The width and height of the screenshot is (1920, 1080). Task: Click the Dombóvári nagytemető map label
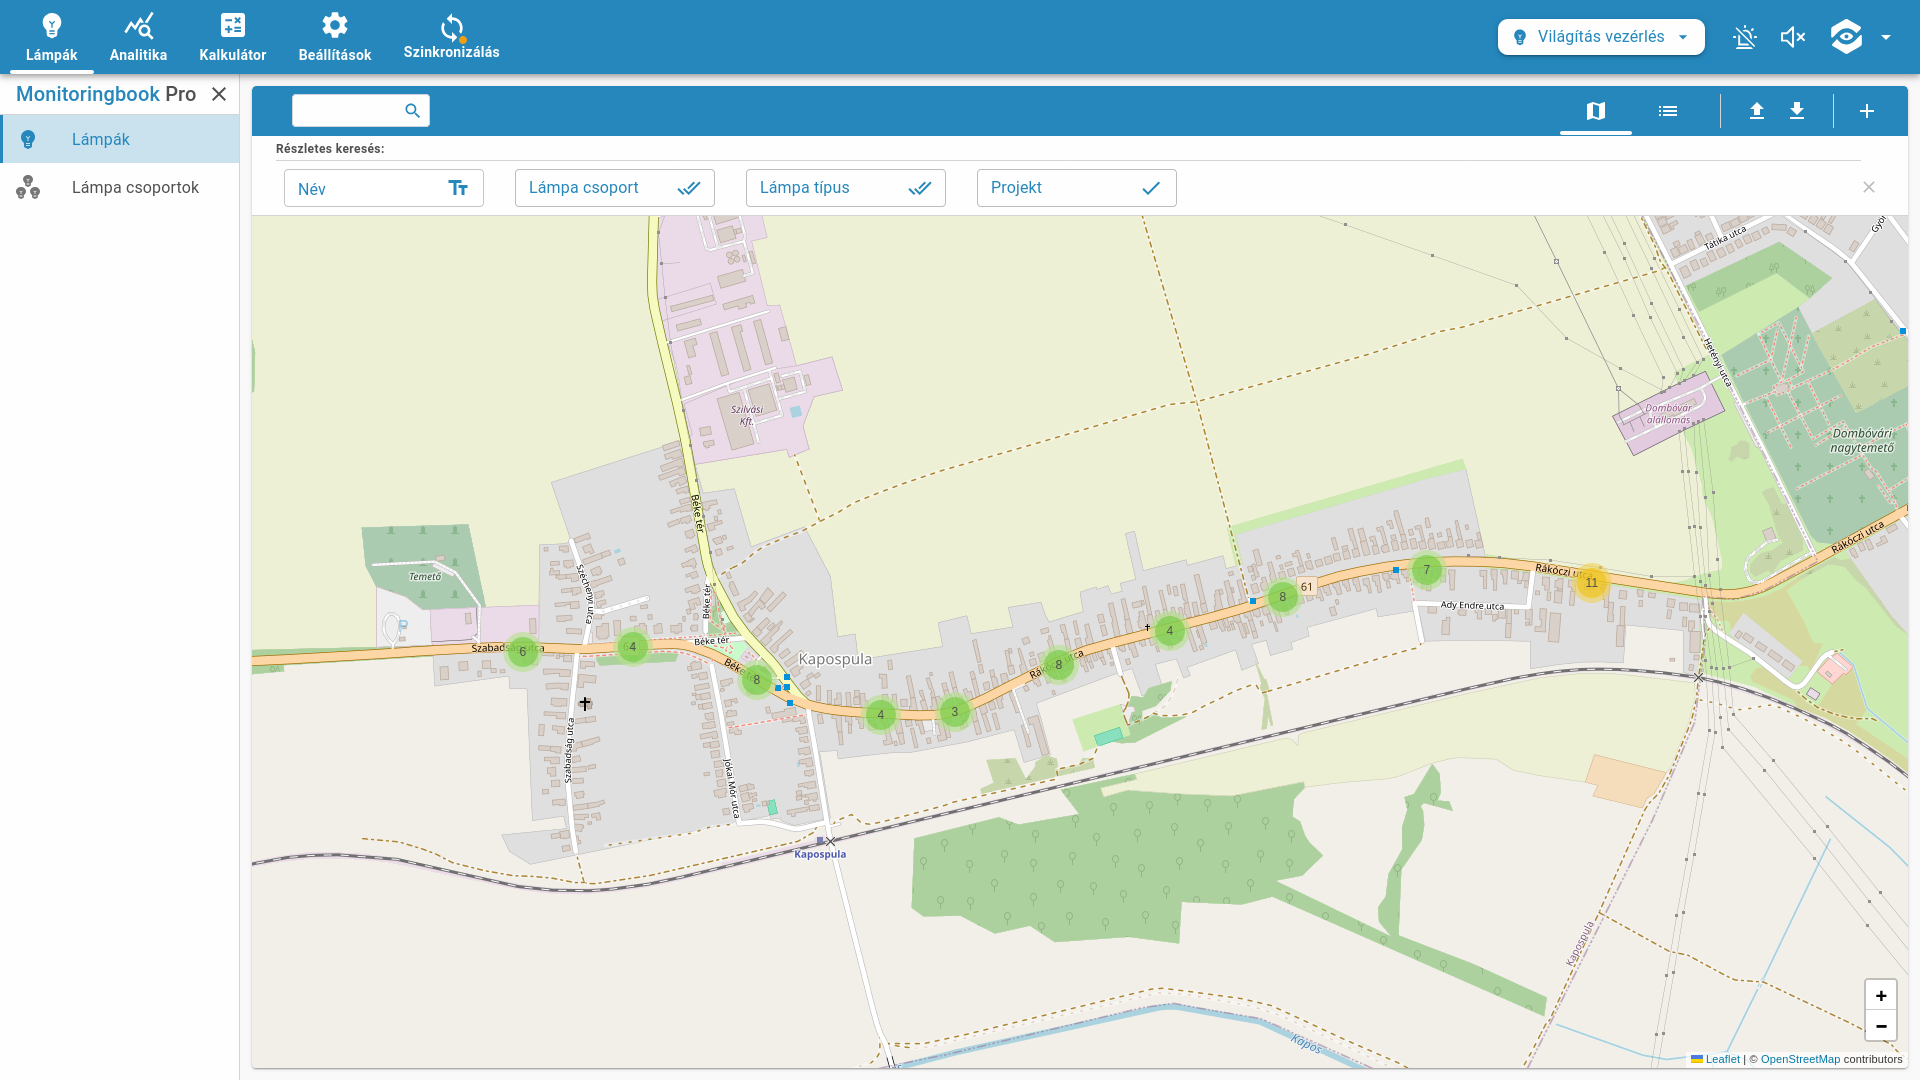(x=1862, y=440)
